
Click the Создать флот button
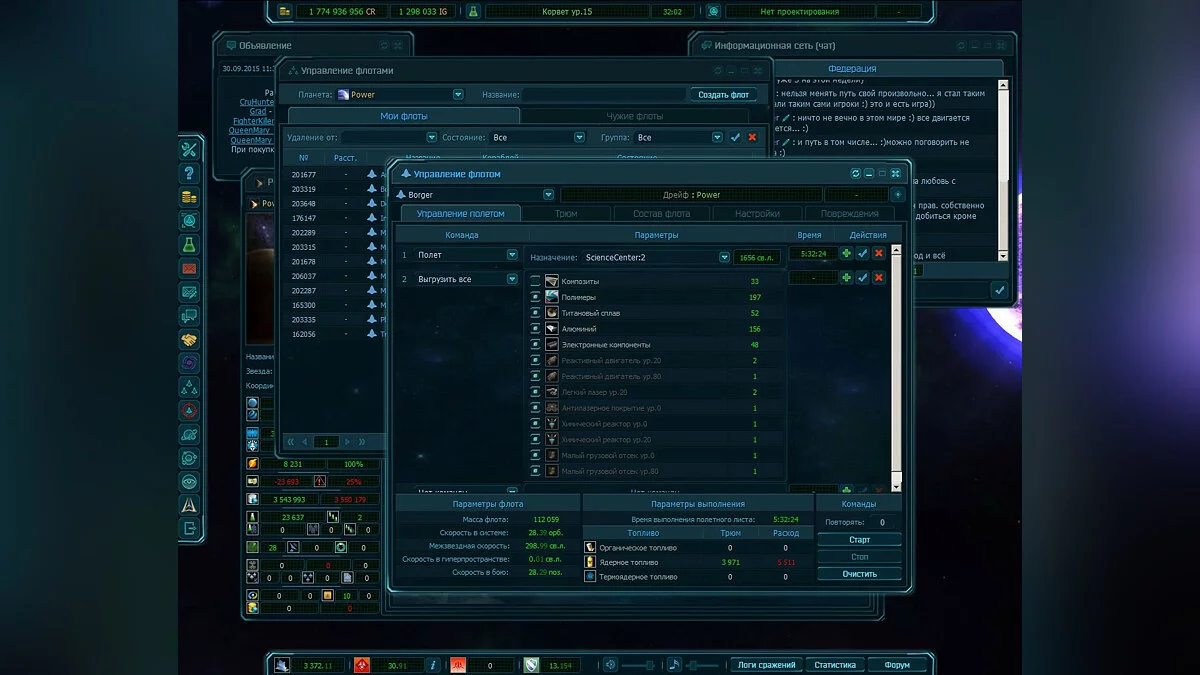(x=723, y=94)
